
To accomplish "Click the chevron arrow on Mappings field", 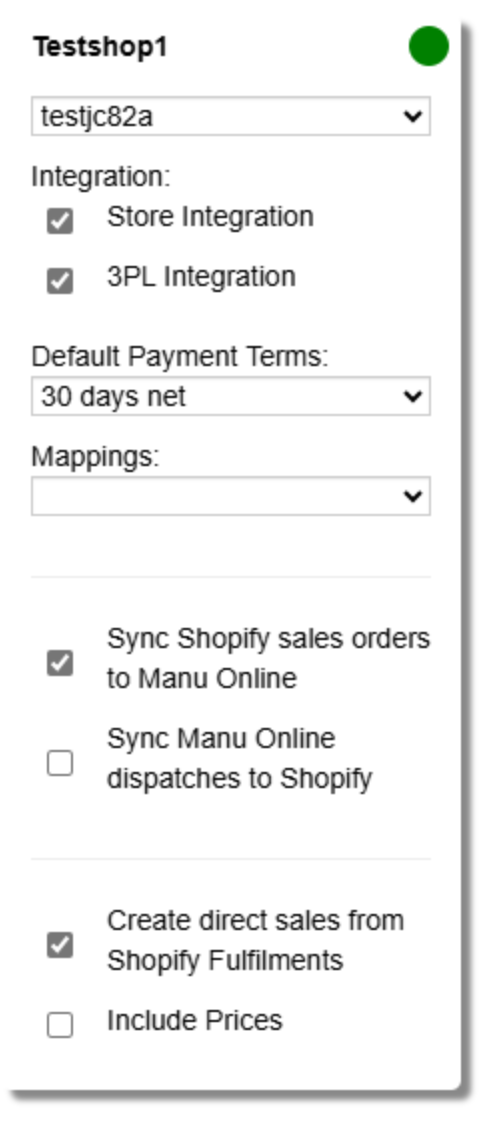I will coord(412,496).
